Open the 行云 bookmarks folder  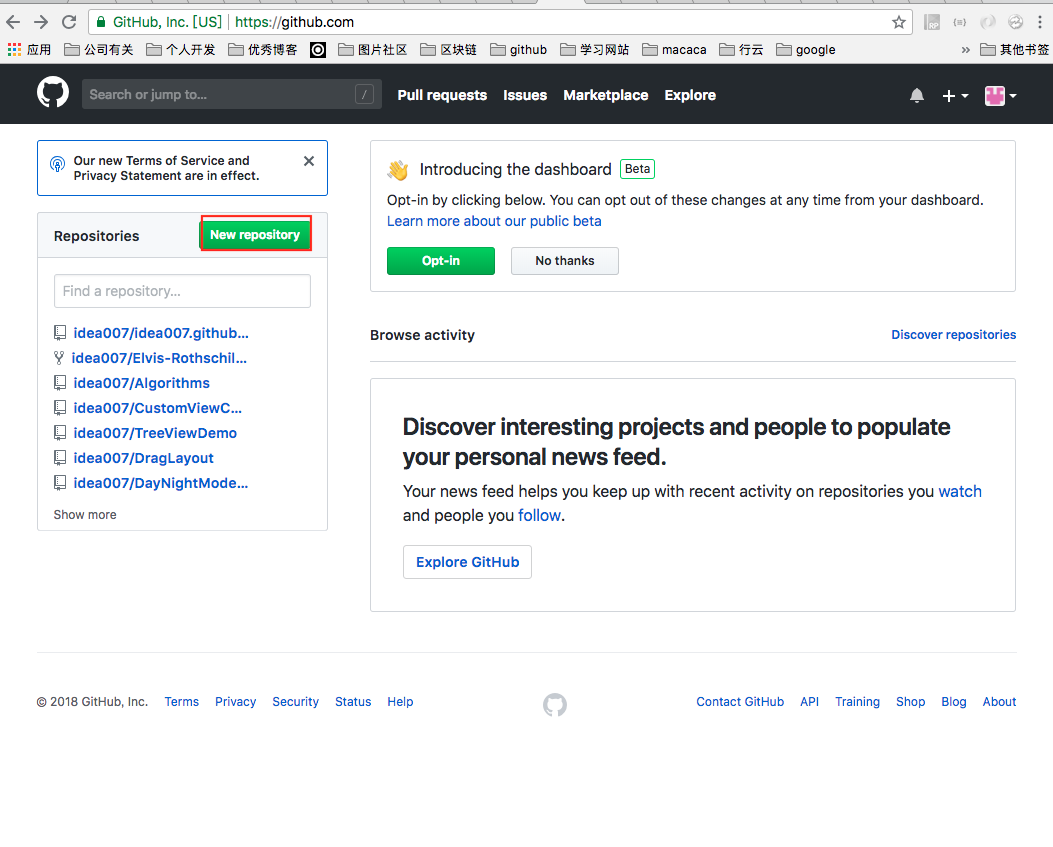(x=741, y=50)
